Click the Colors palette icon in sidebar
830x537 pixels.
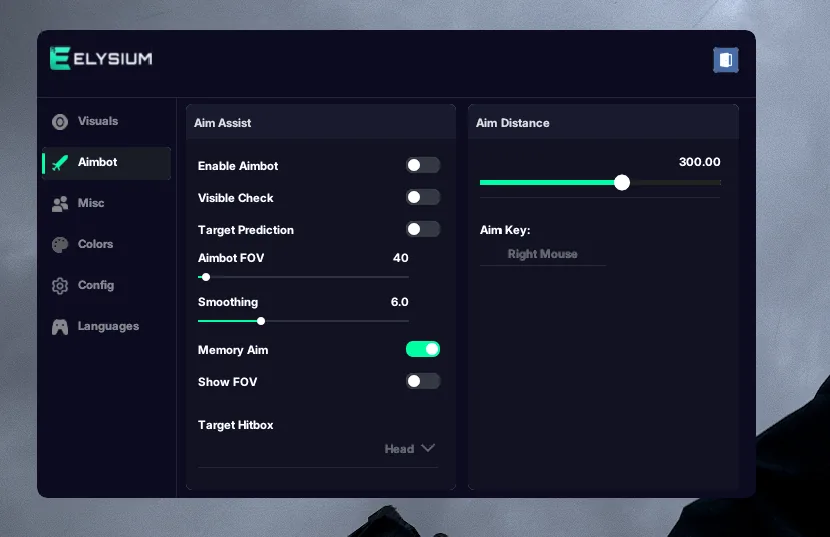60,245
